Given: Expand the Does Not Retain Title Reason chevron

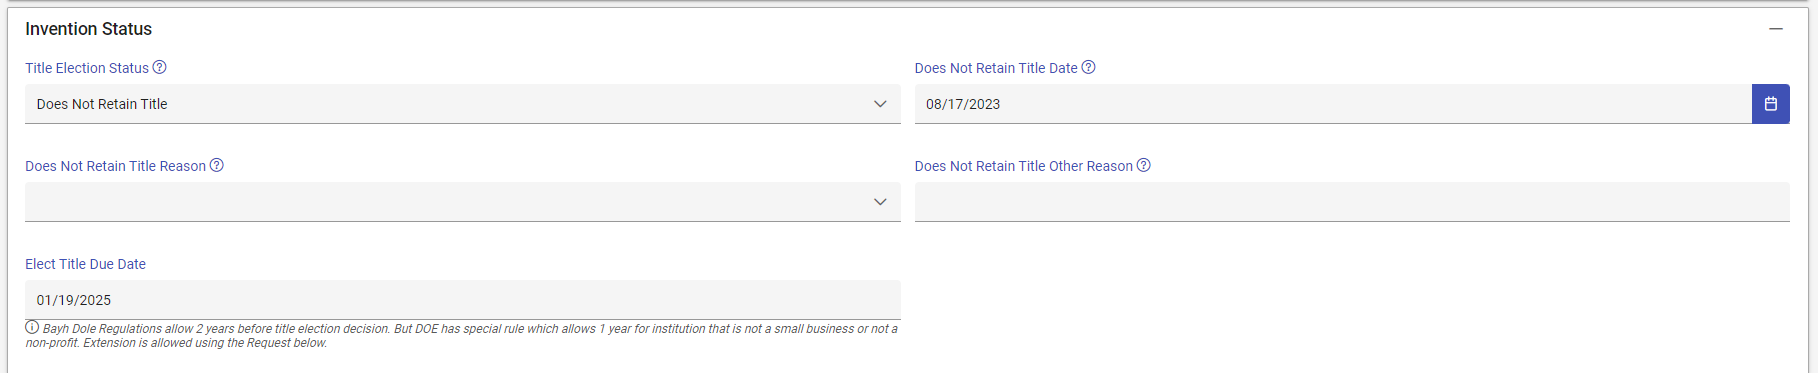Looking at the screenshot, I should click(880, 202).
